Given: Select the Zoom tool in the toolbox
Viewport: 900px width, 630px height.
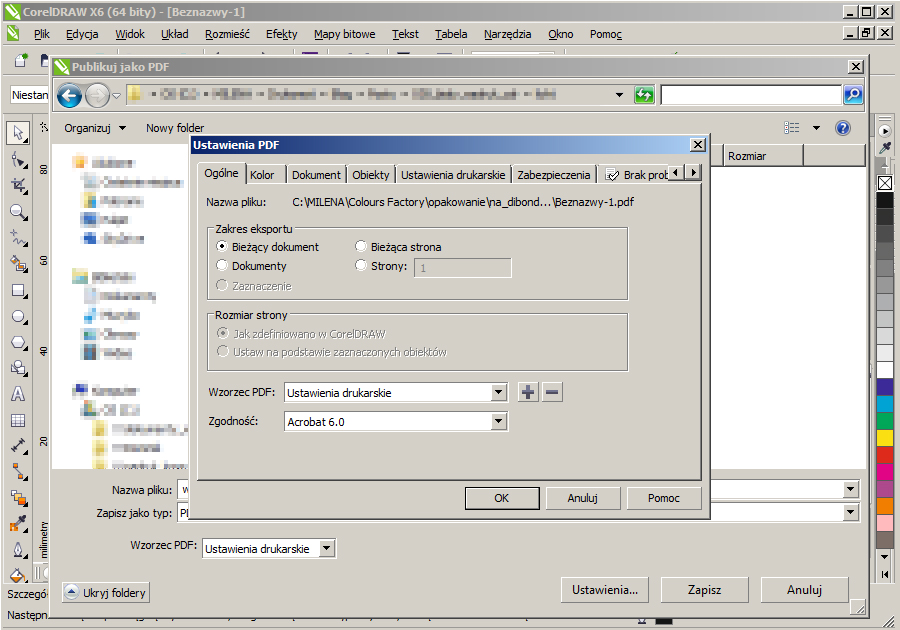Looking at the screenshot, I should (18, 212).
